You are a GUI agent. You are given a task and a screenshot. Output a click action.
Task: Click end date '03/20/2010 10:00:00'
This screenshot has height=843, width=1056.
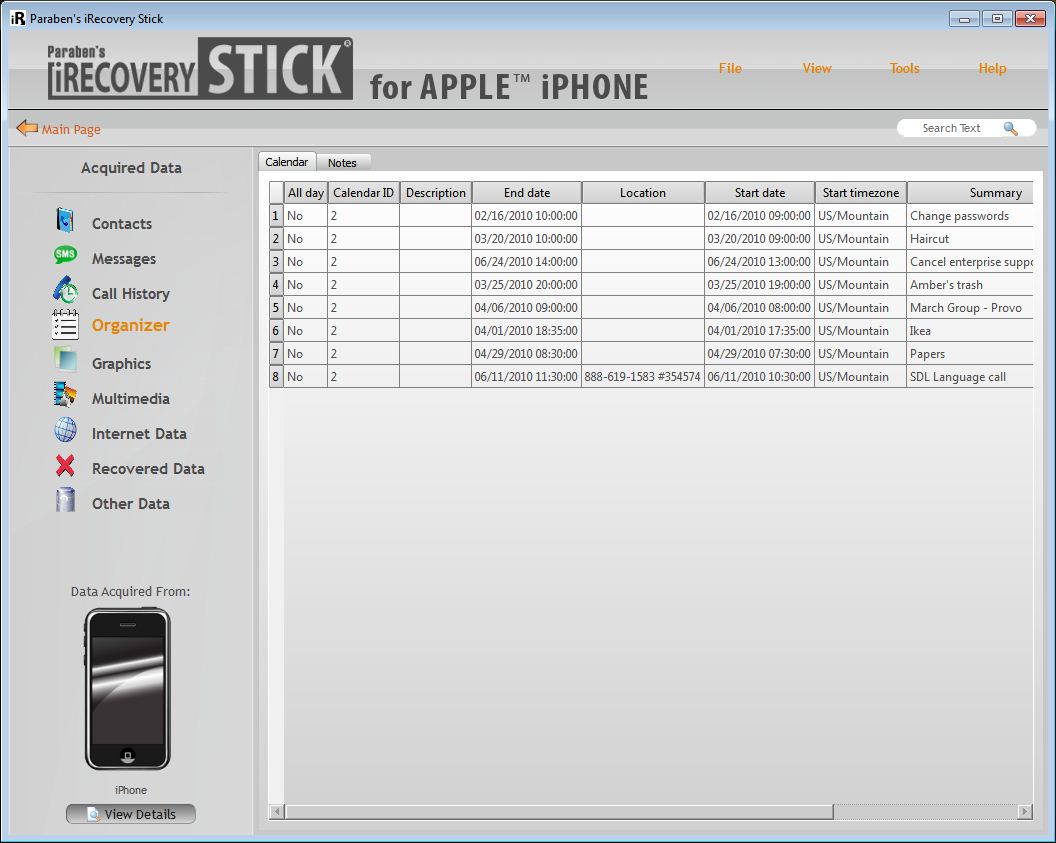527,238
